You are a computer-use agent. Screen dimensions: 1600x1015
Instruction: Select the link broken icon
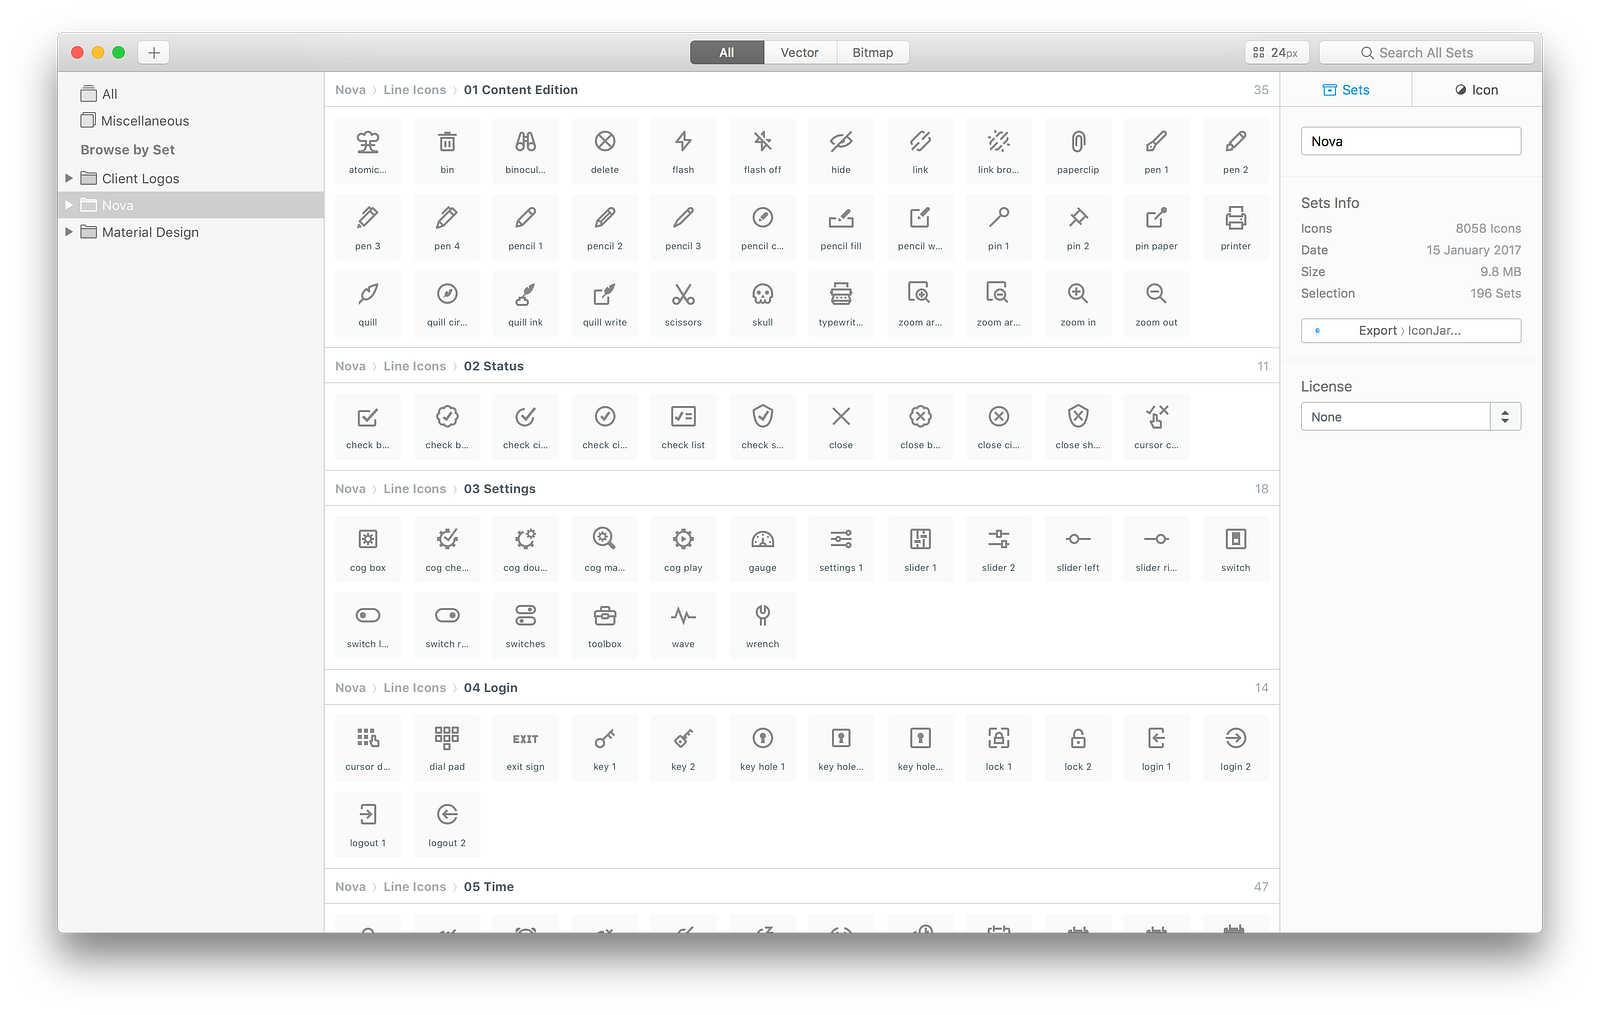[999, 151]
